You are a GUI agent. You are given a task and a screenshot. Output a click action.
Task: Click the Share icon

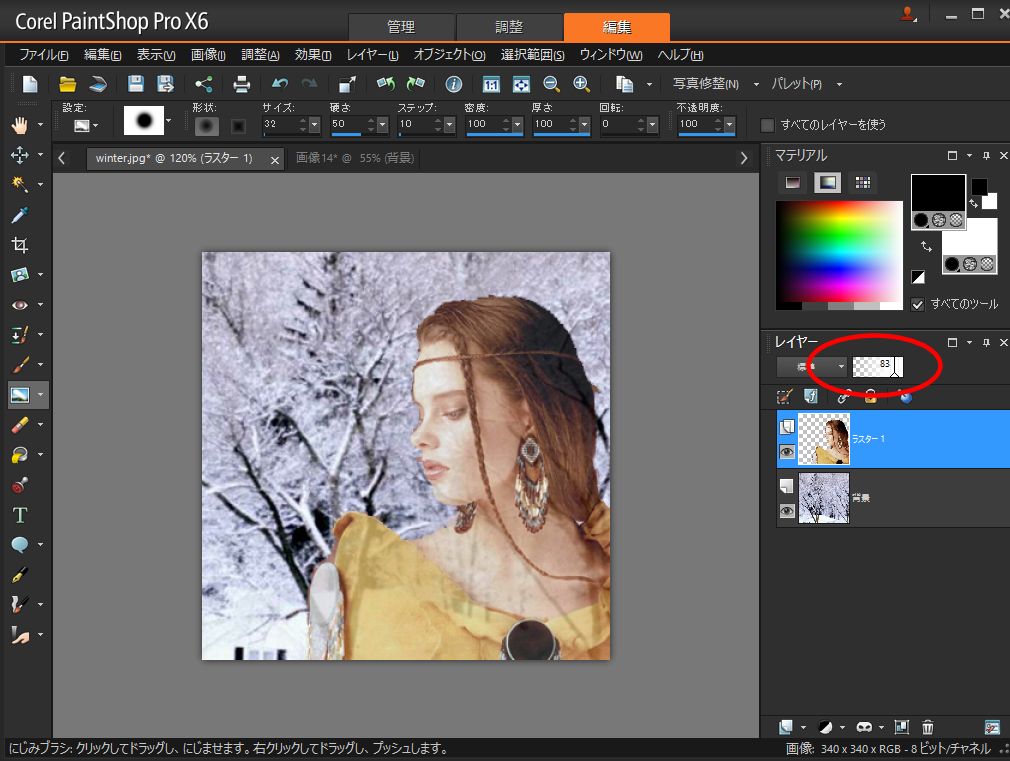point(204,84)
